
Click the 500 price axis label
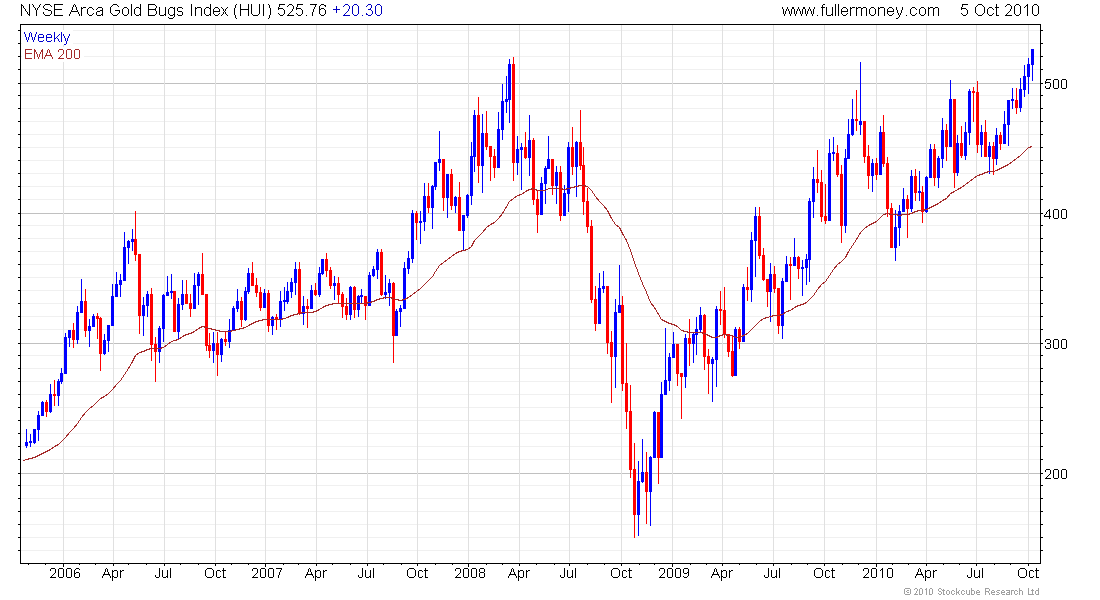click(1056, 84)
